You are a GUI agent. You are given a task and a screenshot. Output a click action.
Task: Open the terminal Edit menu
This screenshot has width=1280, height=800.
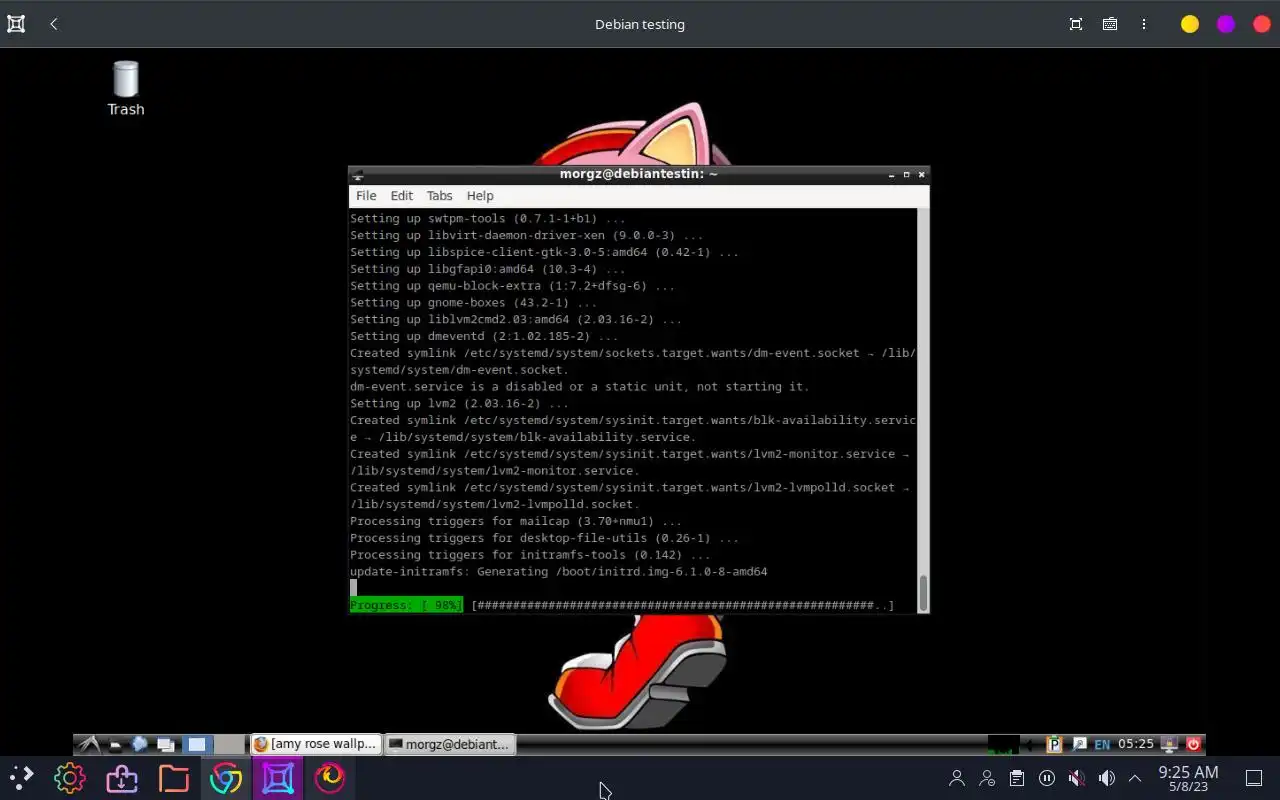point(402,196)
